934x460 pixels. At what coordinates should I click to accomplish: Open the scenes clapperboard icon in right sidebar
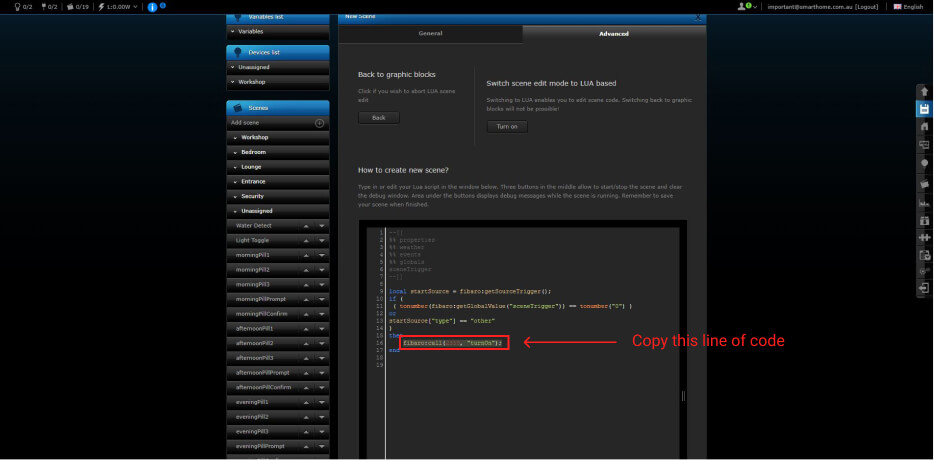(924, 184)
